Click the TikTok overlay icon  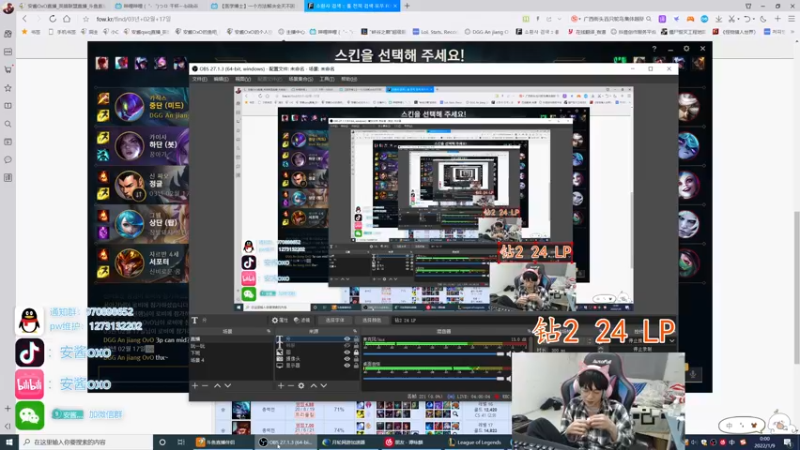(x=29, y=353)
